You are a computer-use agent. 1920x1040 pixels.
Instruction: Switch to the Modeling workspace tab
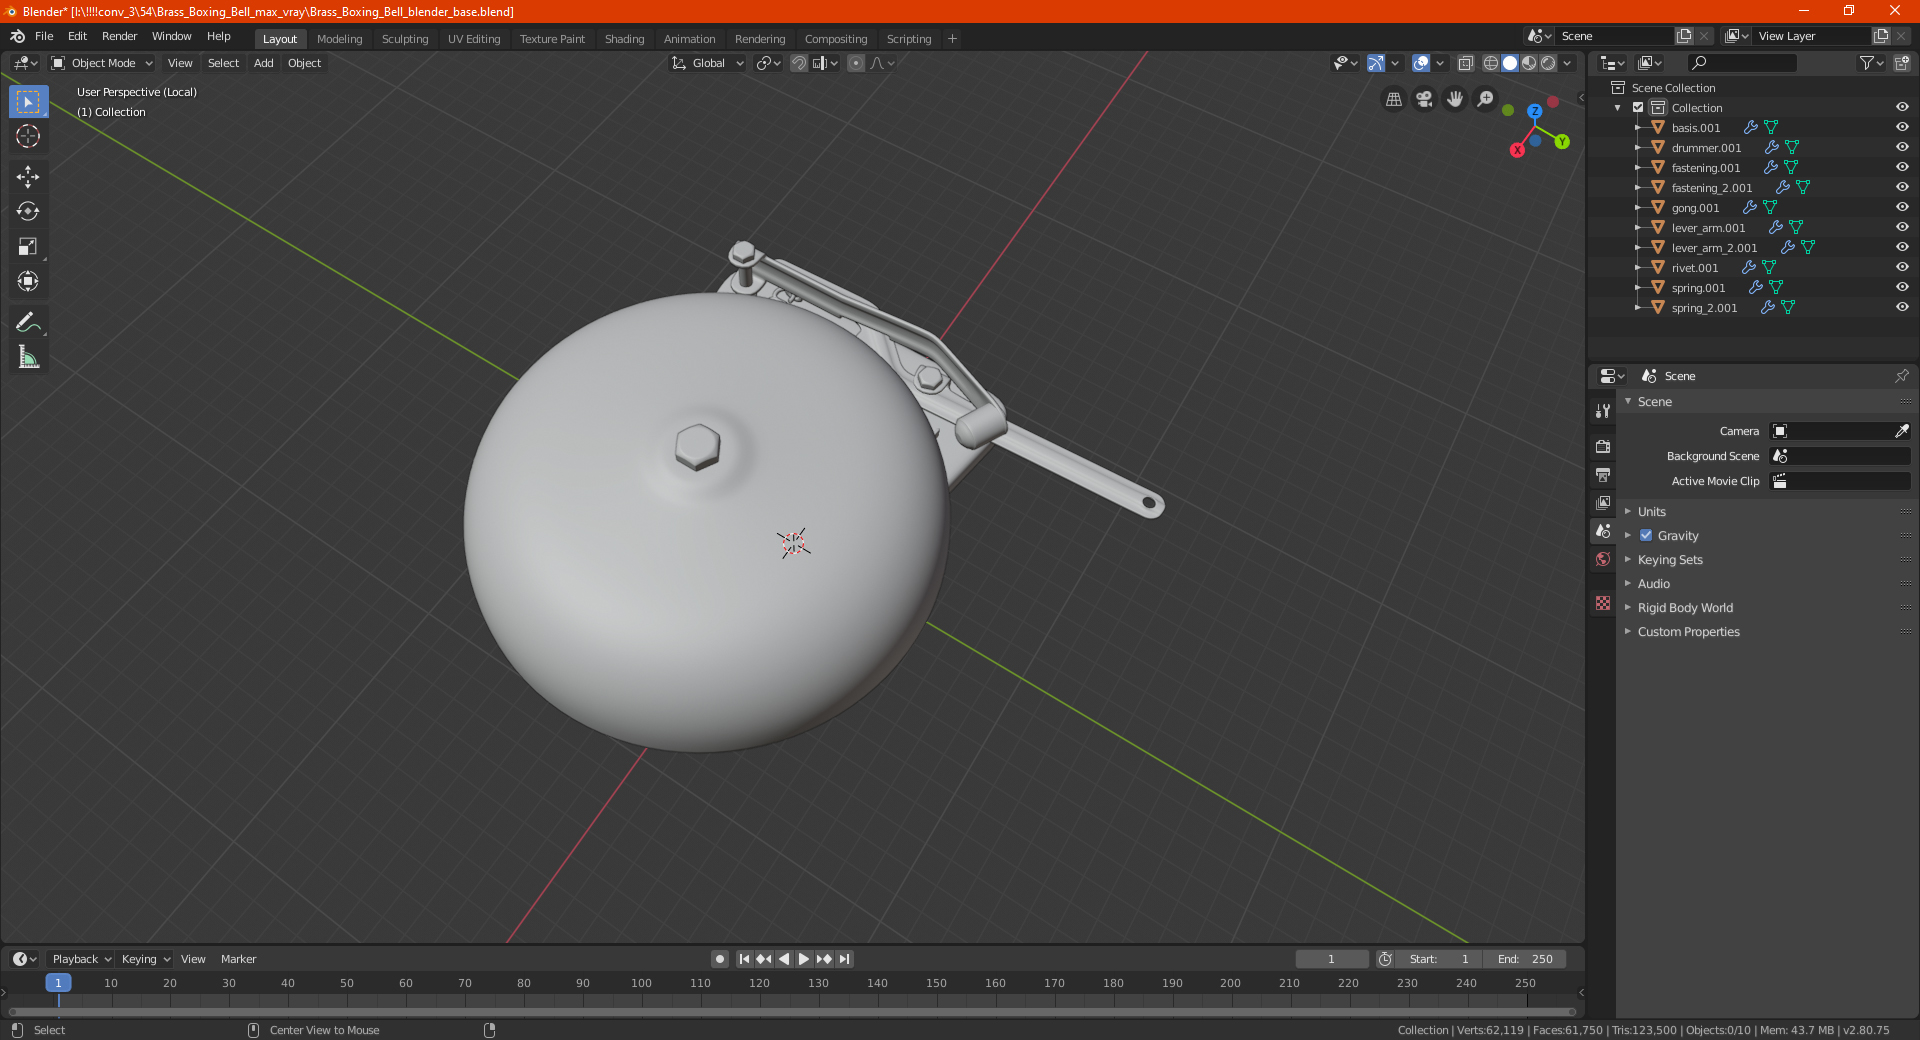339,39
